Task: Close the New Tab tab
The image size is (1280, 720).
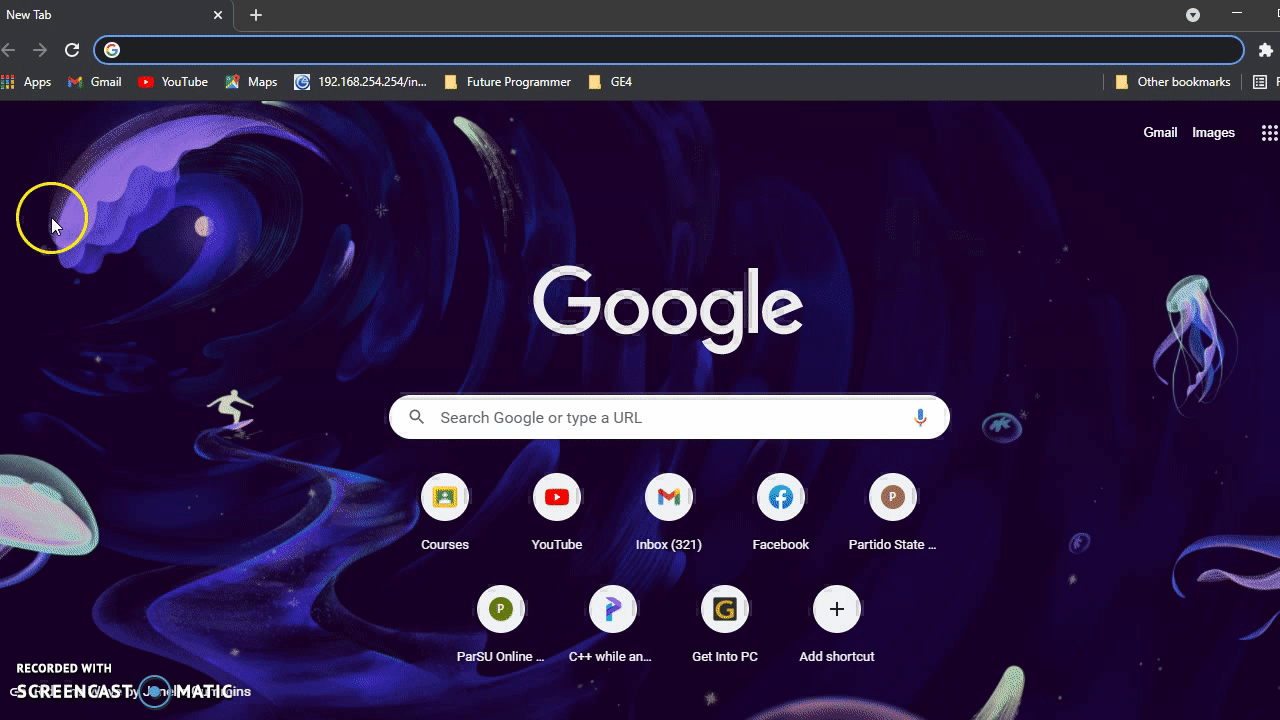Action: click(218, 15)
